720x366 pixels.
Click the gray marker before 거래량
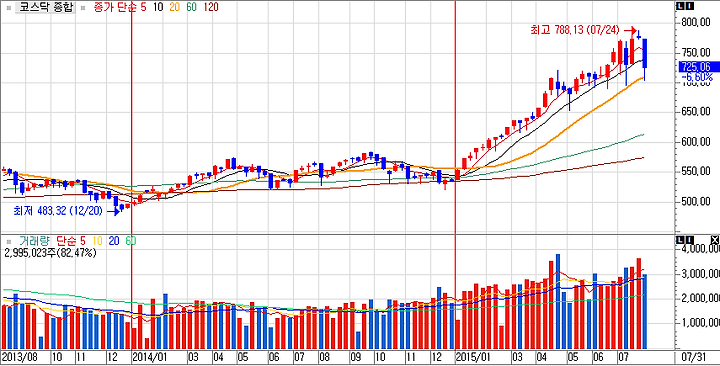point(8,241)
